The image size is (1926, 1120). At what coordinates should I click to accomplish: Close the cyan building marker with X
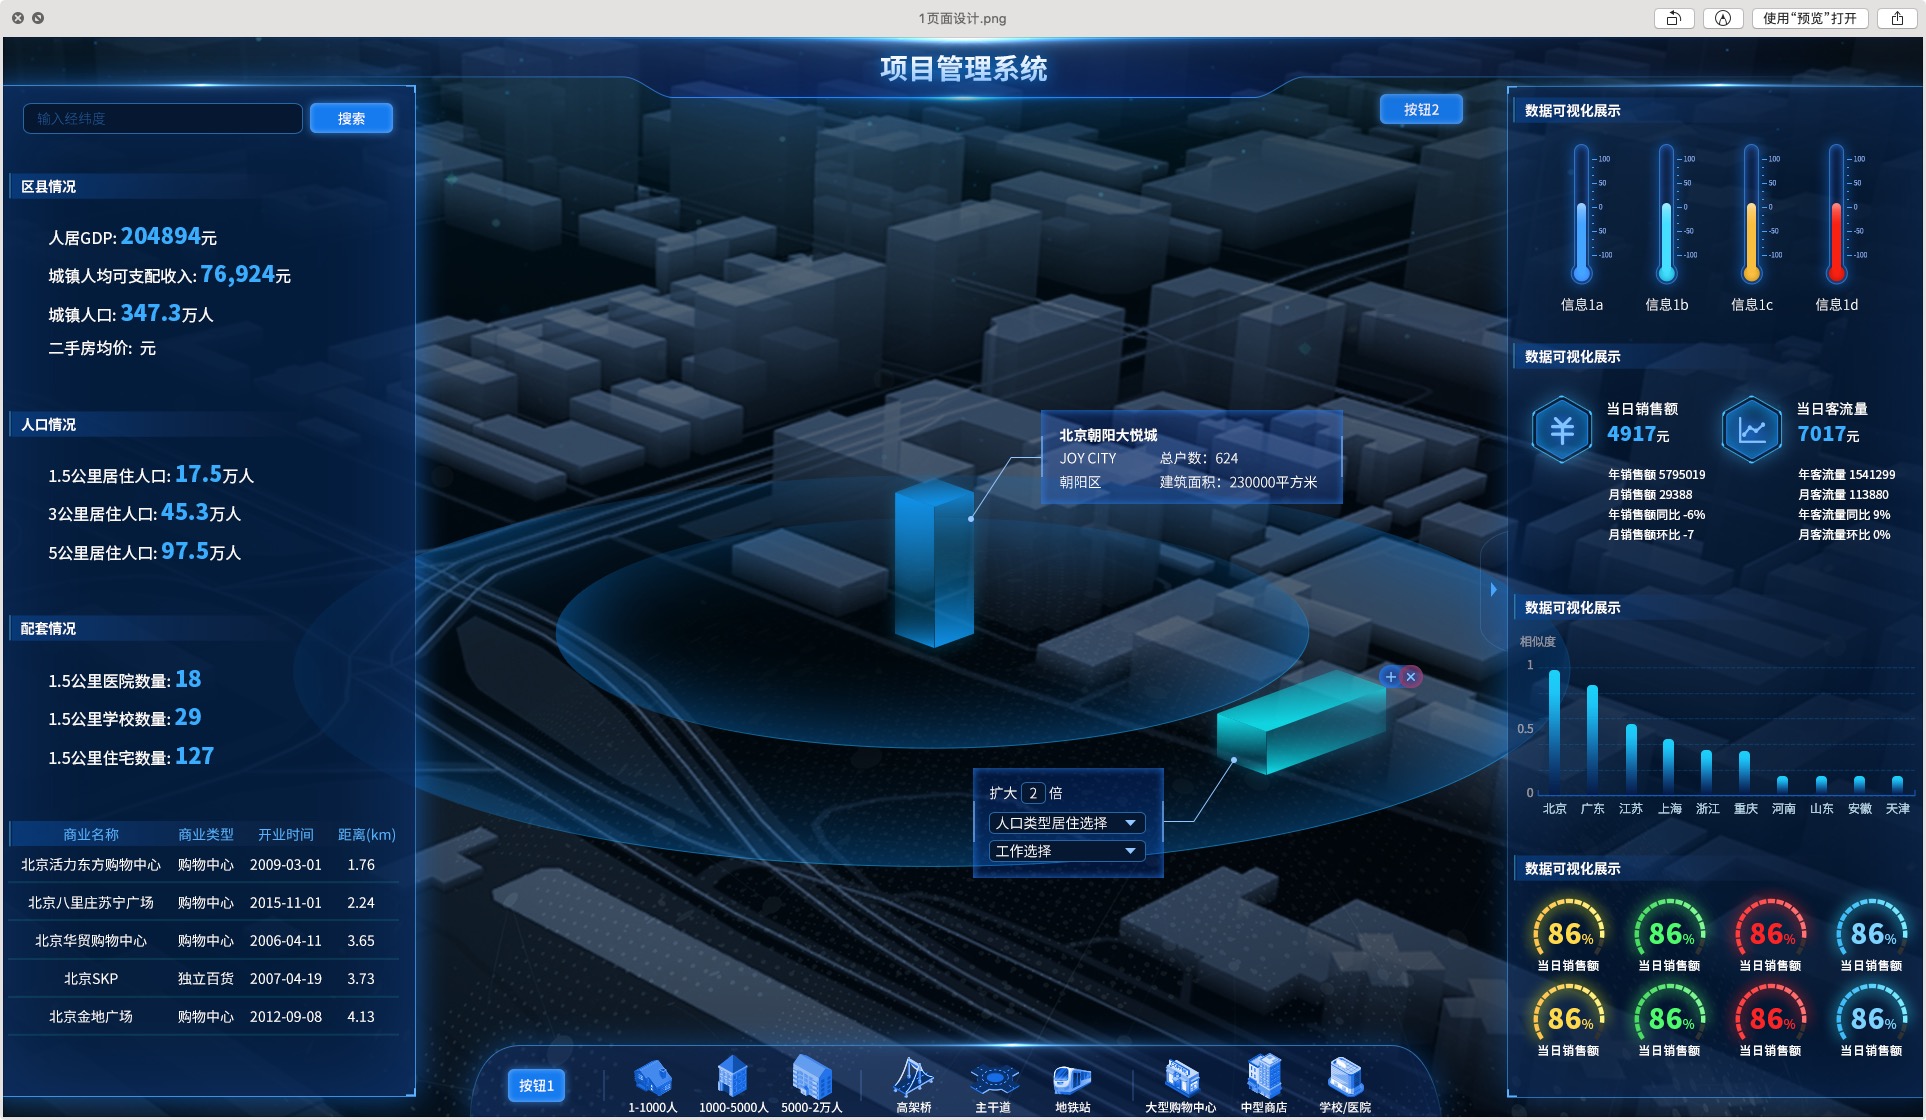[x=1411, y=677]
